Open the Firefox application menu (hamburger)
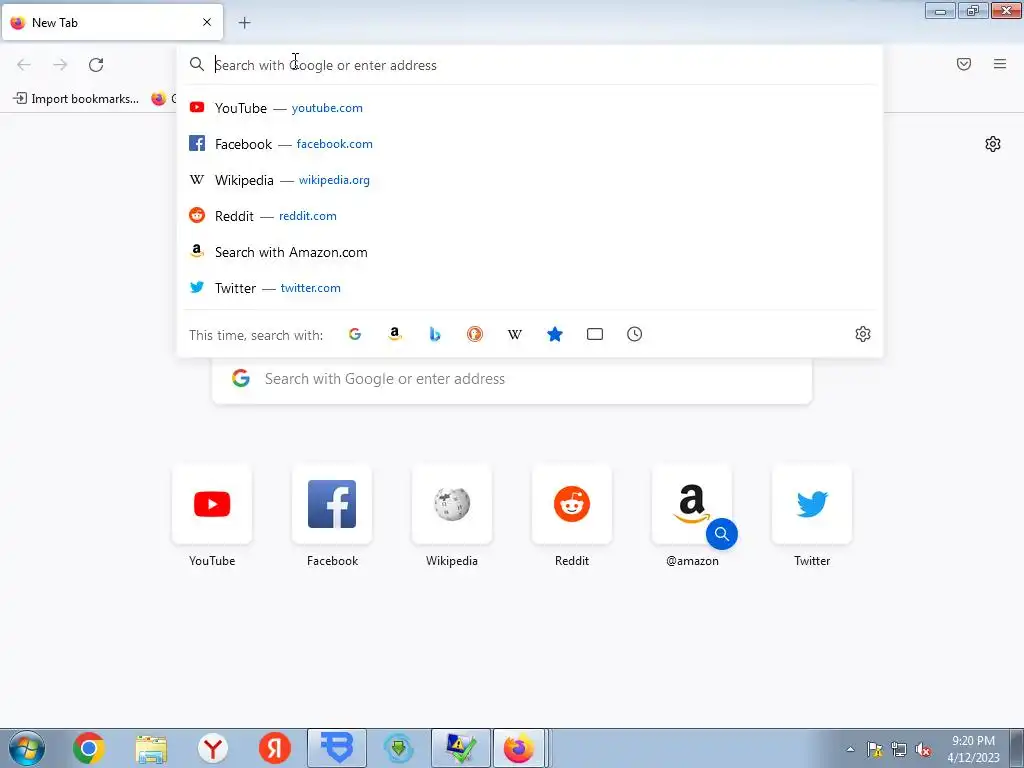This screenshot has height=768, width=1024. click(x=1000, y=64)
